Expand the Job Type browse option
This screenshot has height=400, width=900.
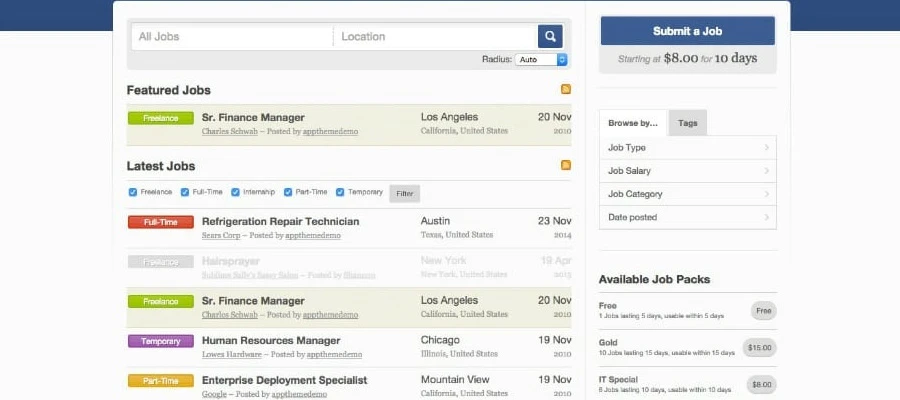click(x=687, y=148)
